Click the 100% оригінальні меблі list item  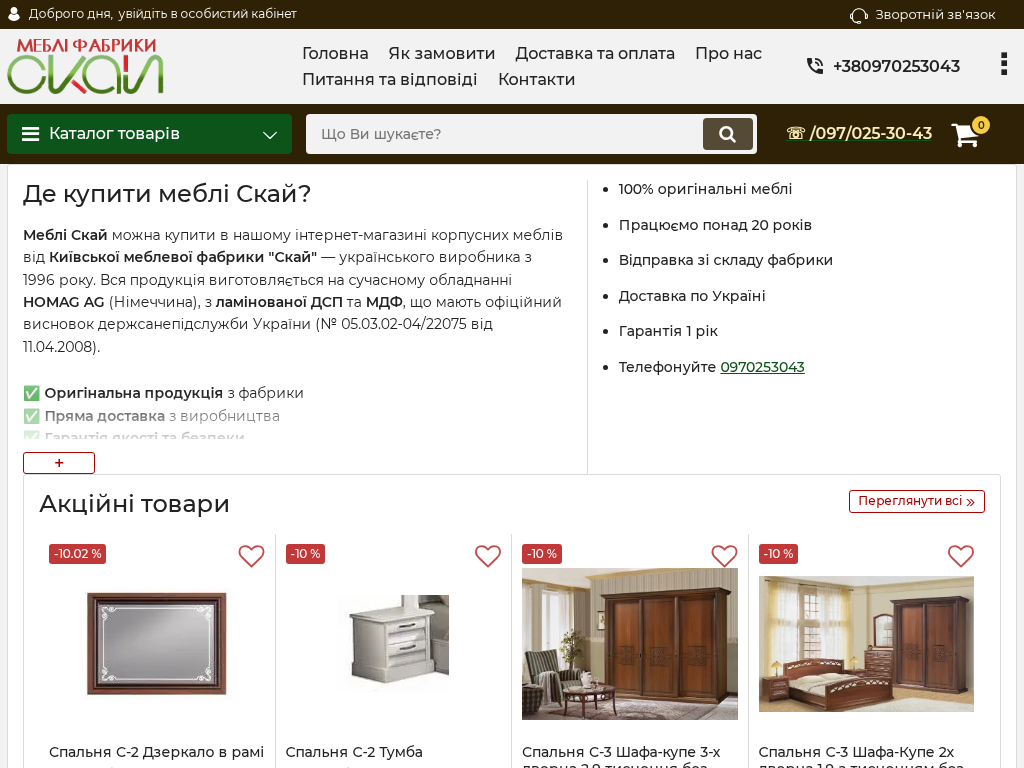pyautogui.click(x=705, y=189)
